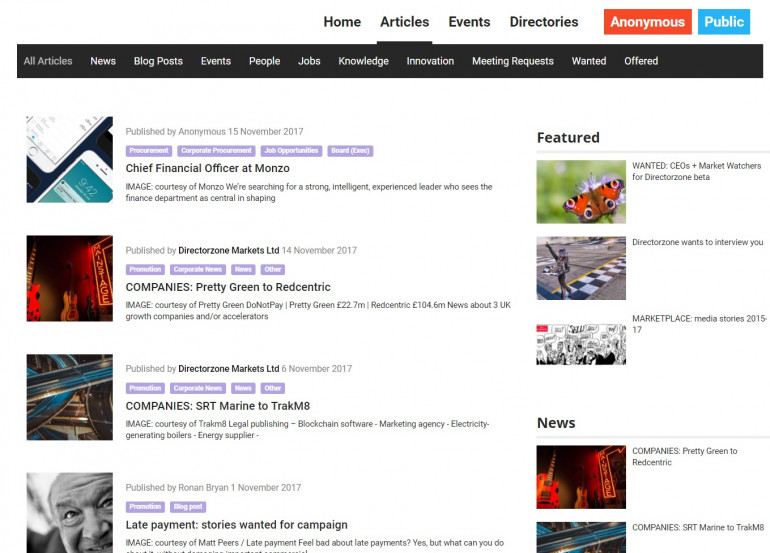Click News tag on Pretty Green article
Viewport: 770px width, 553px height.
click(x=243, y=270)
